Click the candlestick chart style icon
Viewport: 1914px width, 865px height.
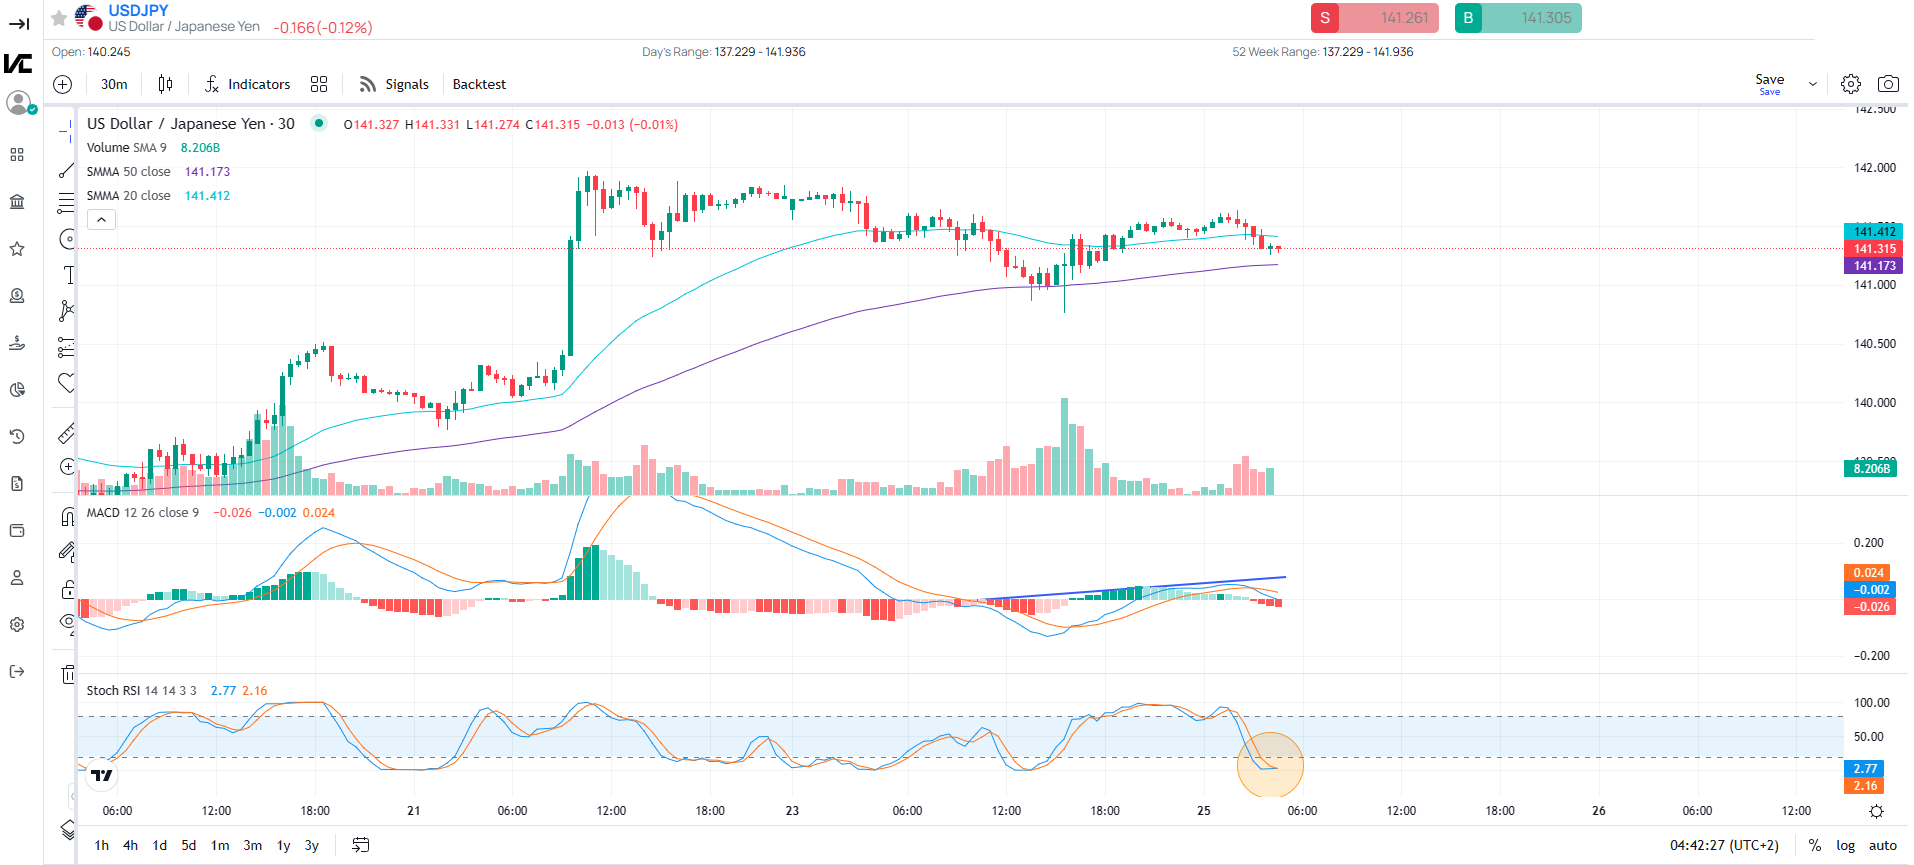(165, 84)
